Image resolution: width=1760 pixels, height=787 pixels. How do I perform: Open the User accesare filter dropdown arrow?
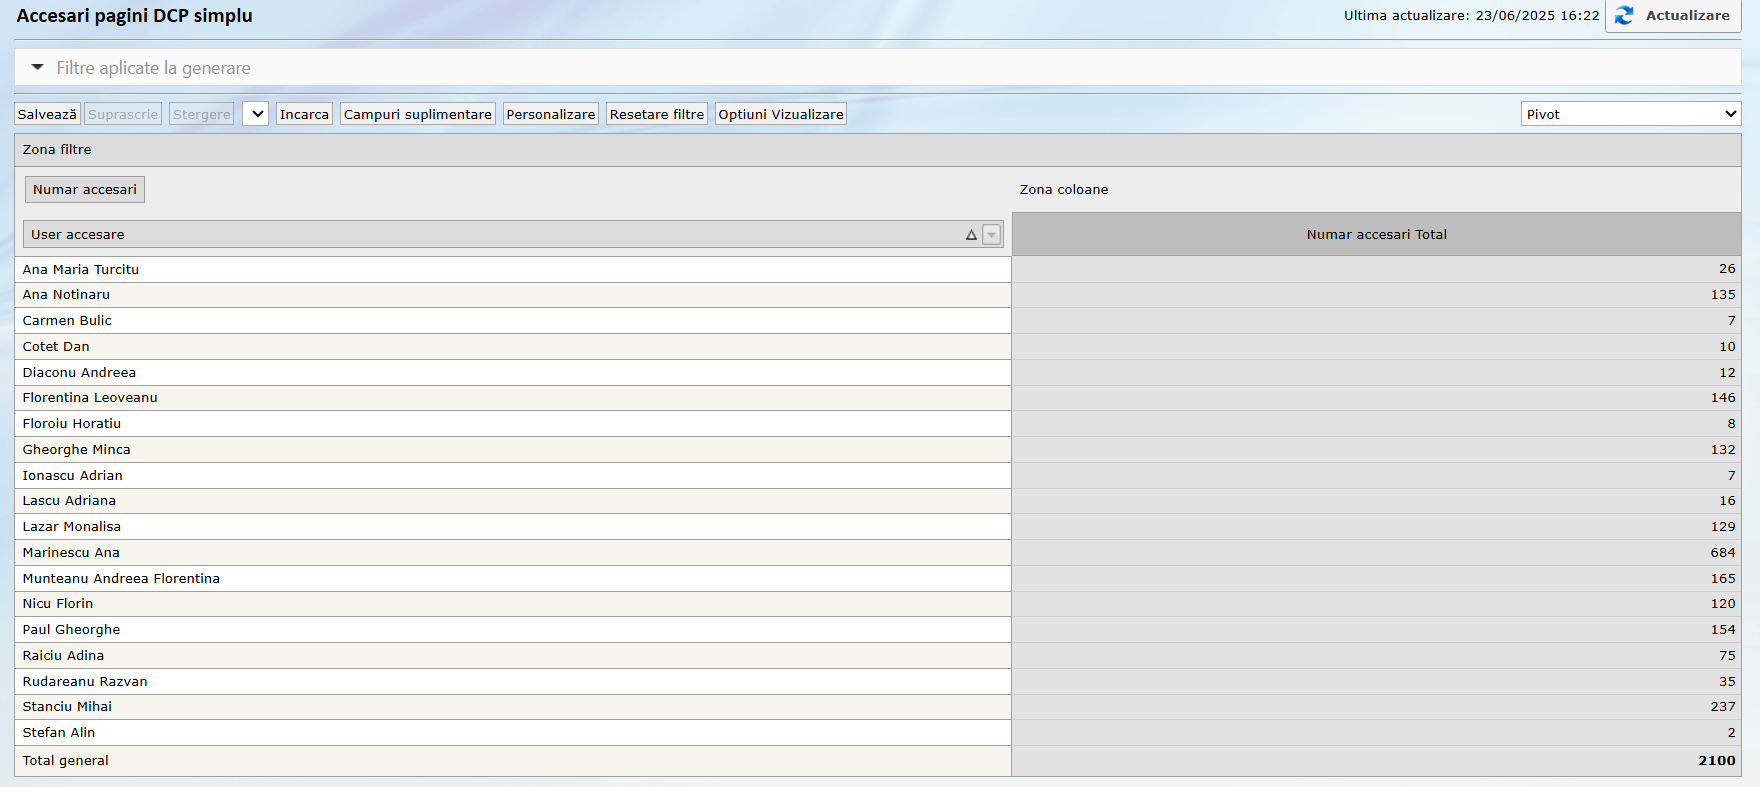pos(991,235)
